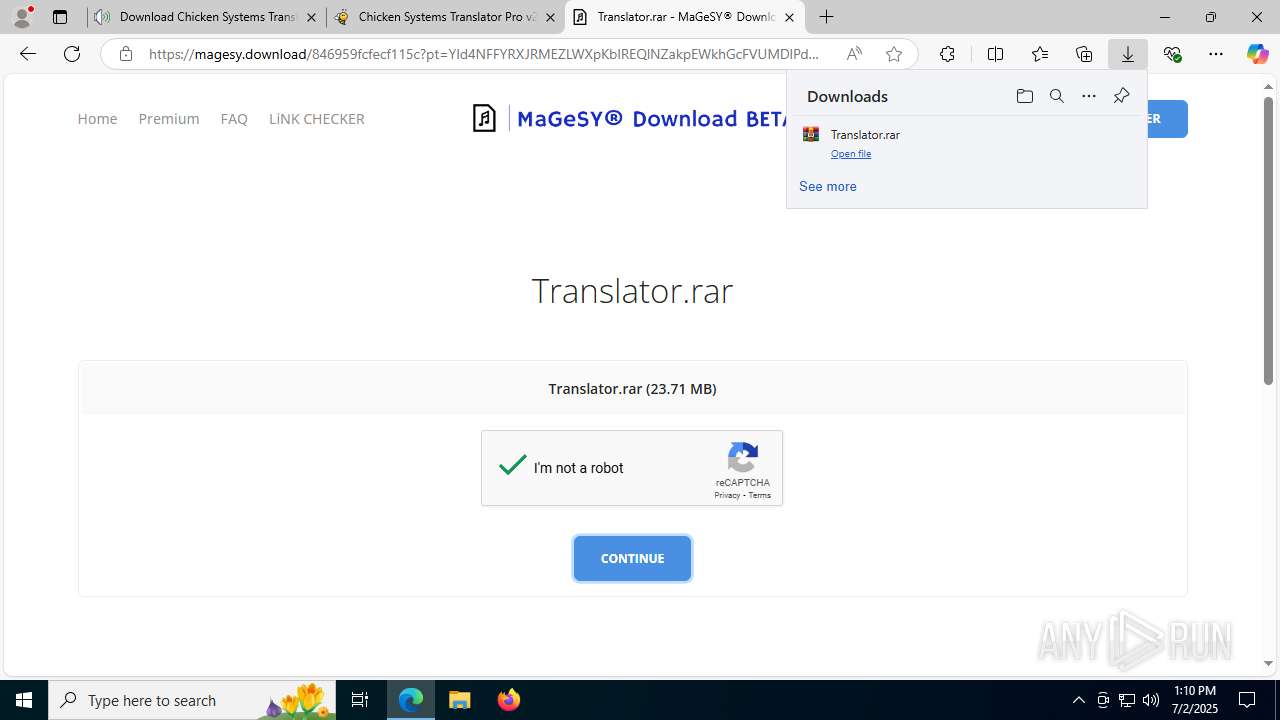The width and height of the screenshot is (1280, 720).
Task: Open Tab actions menu
Action: point(60,17)
